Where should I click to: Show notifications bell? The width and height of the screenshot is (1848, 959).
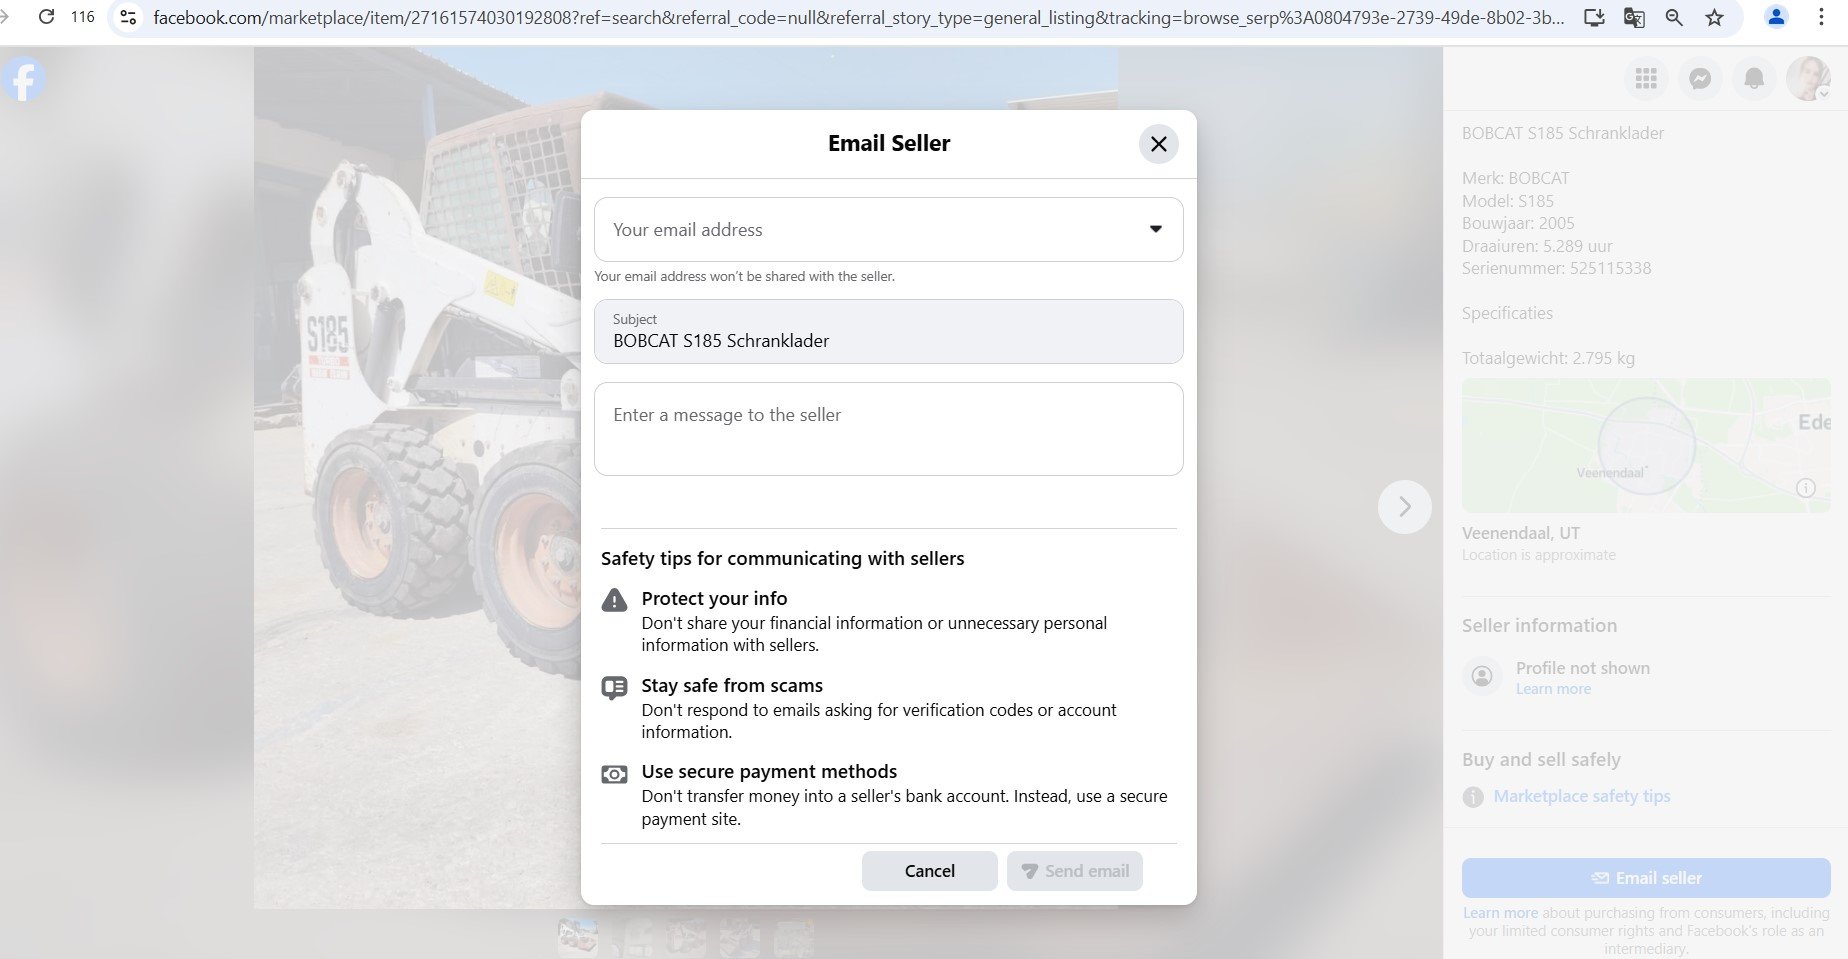pos(1754,78)
